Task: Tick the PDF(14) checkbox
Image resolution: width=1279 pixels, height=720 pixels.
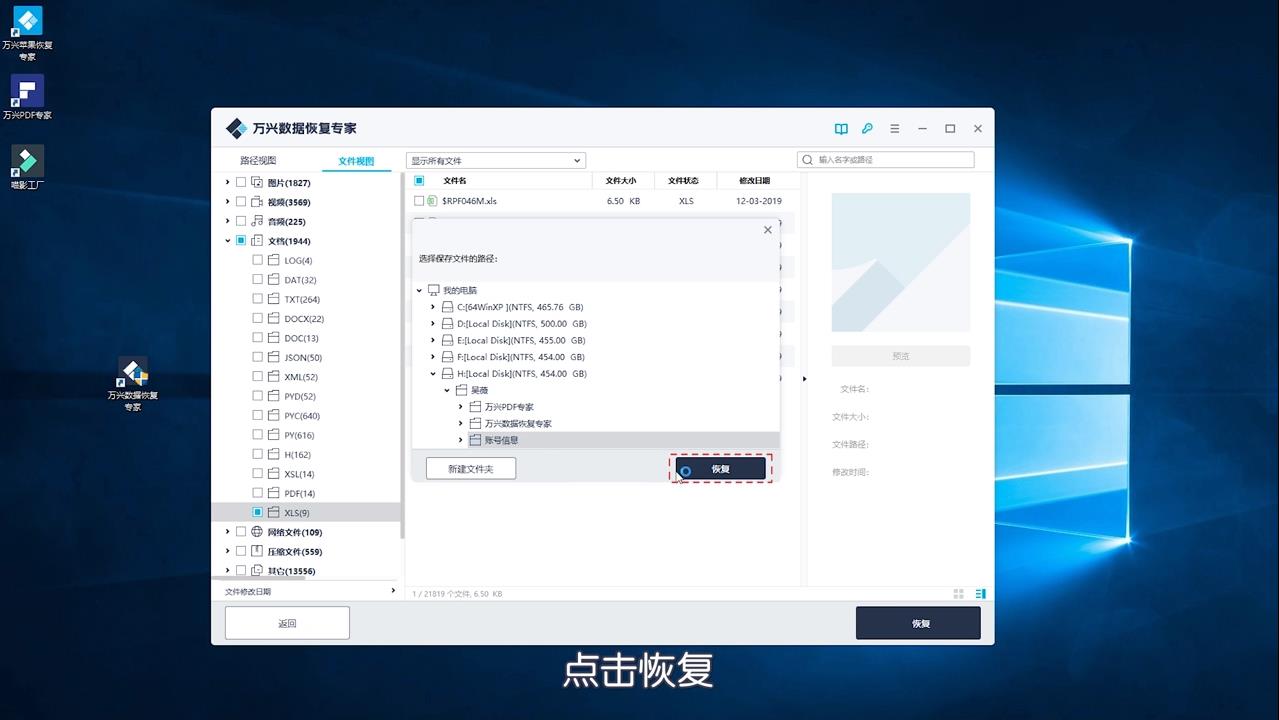Action: [258, 493]
